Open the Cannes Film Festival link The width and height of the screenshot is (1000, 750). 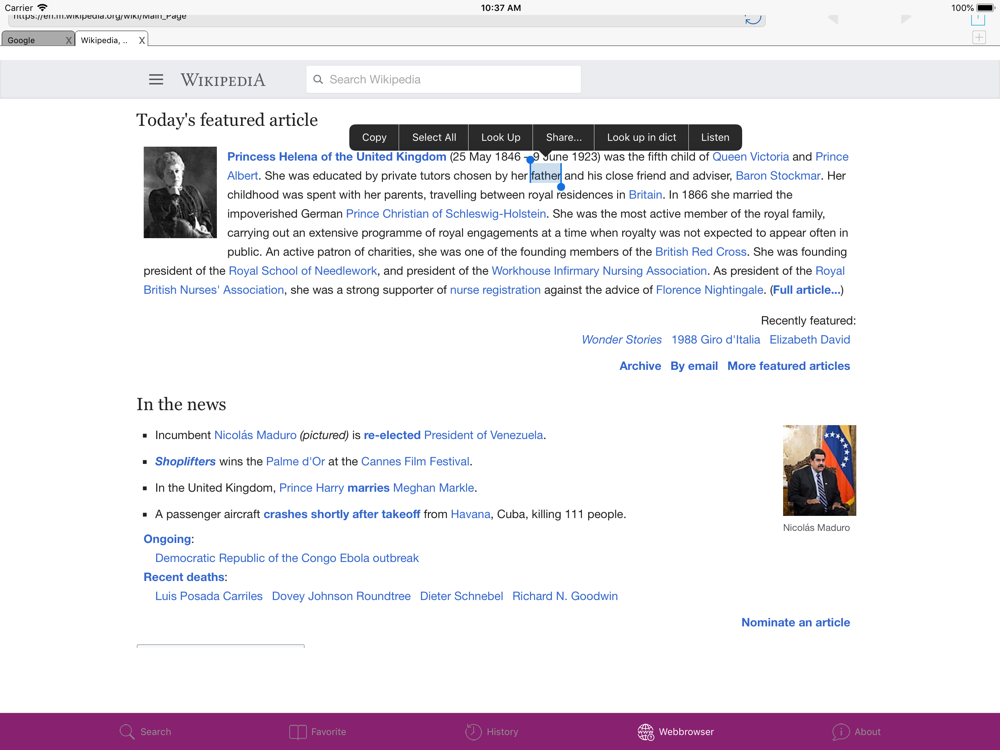tap(415, 462)
